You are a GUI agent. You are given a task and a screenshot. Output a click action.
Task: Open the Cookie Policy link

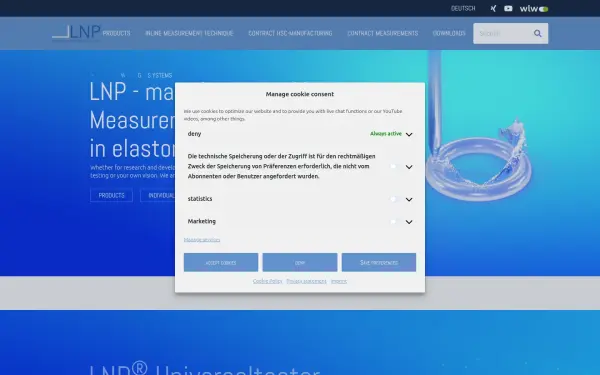267,281
